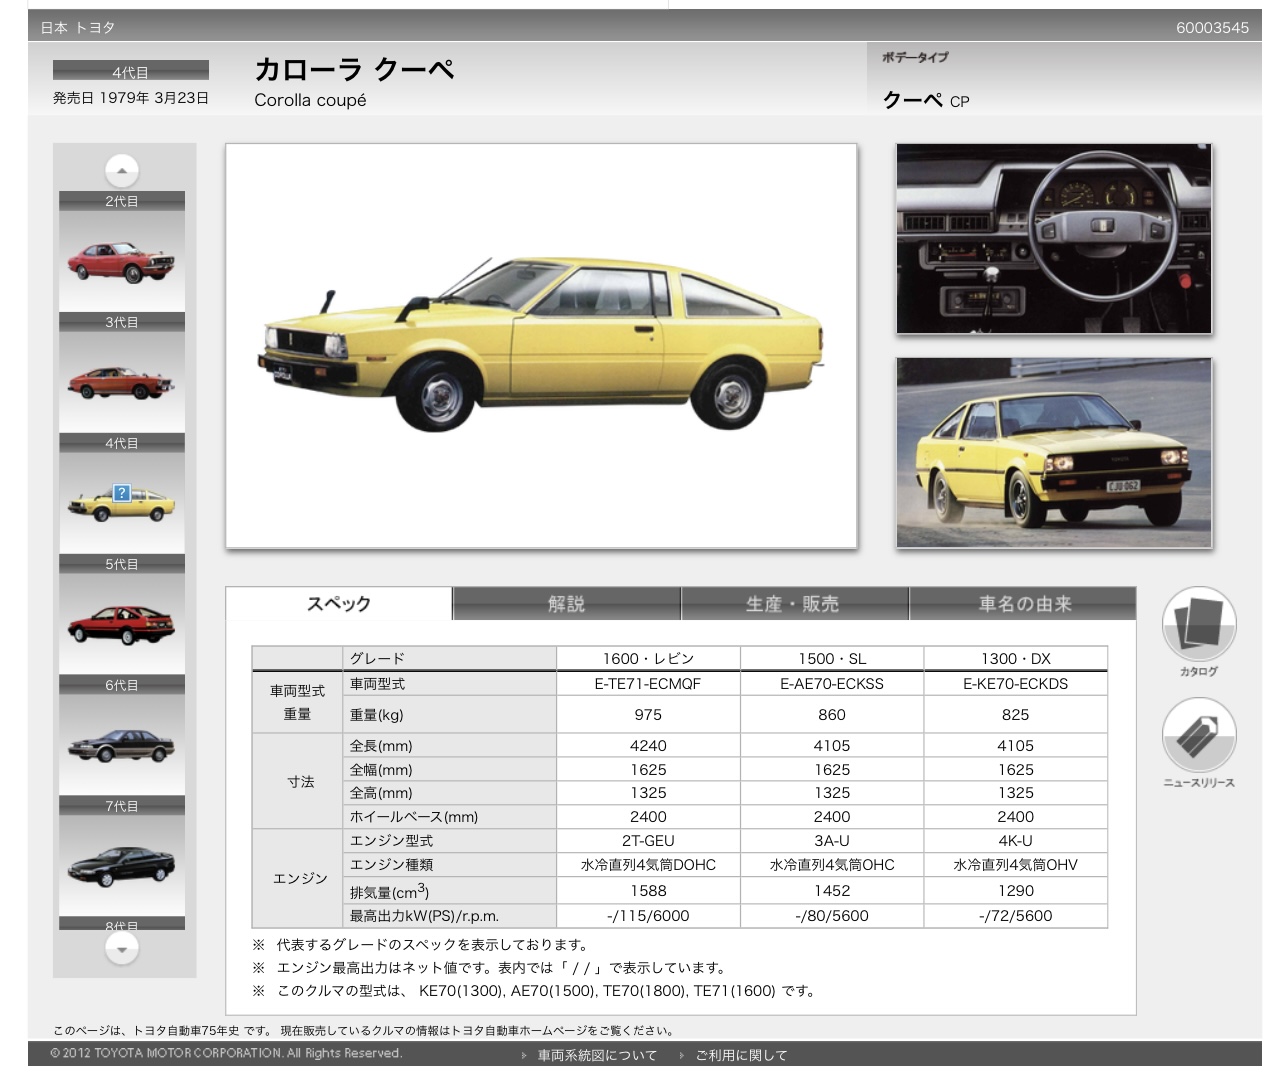1279x1077 pixels.
Task: Open the 車名の由来 tab
Action: click(x=1023, y=604)
